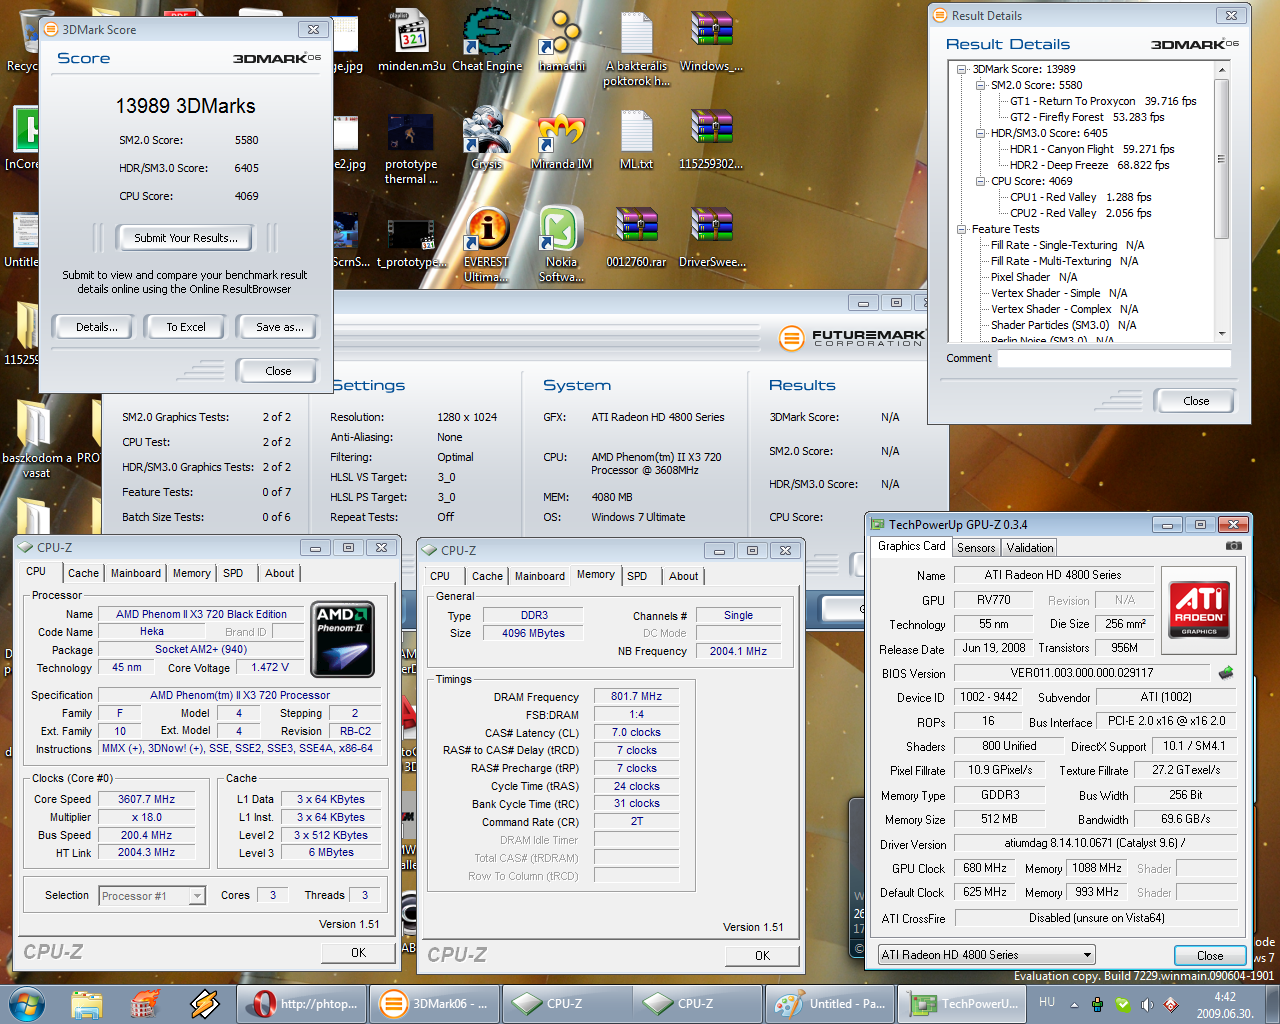Select the 0012760.rar archive icon

click(x=636, y=238)
